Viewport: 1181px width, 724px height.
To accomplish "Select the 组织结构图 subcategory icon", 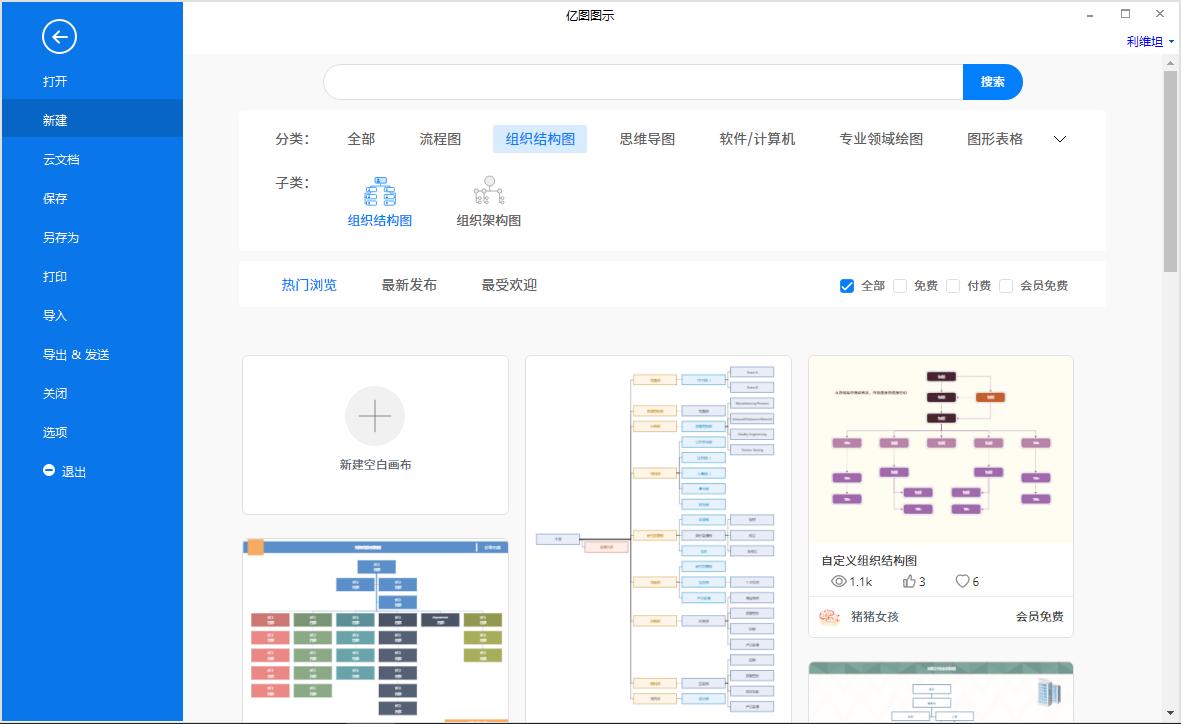I will pyautogui.click(x=379, y=190).
